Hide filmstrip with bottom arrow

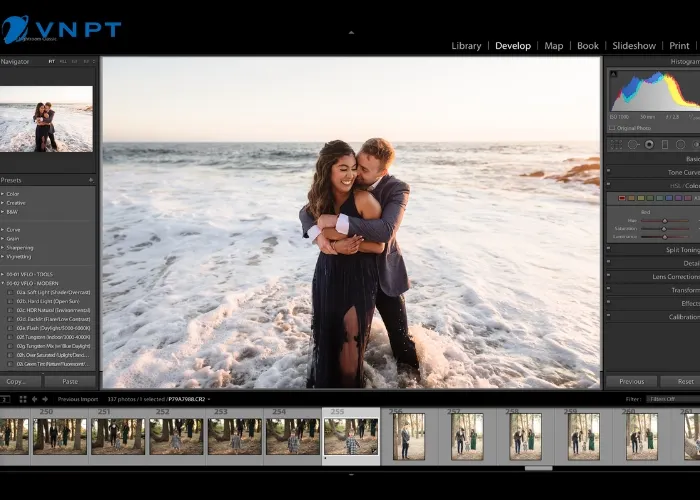tap(351, 475)
